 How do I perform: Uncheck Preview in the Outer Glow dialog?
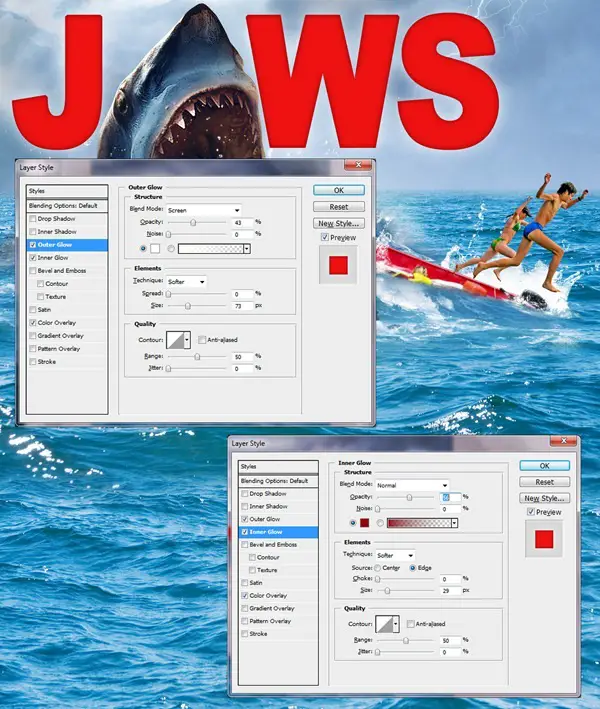tap(325, 238)
